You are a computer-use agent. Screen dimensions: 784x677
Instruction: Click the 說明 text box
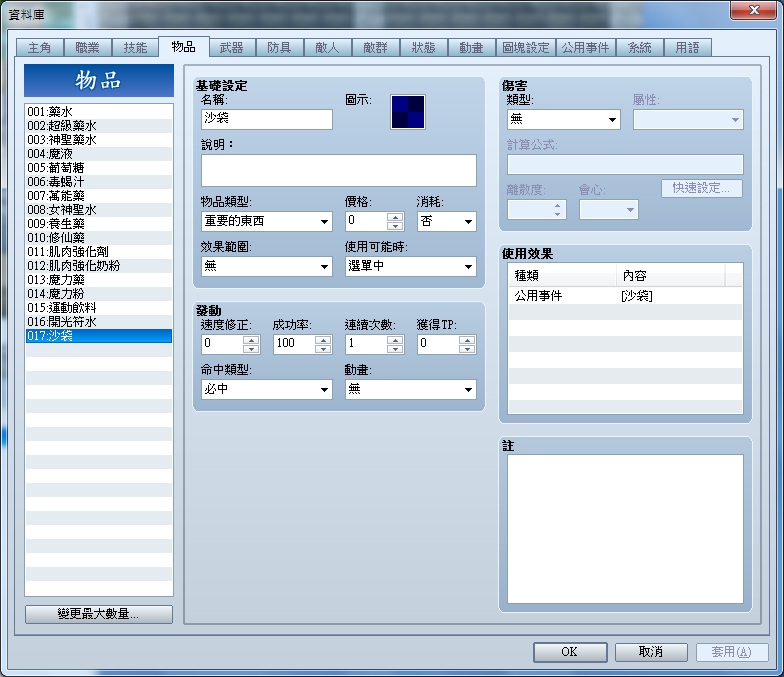[x=338, y=170]
